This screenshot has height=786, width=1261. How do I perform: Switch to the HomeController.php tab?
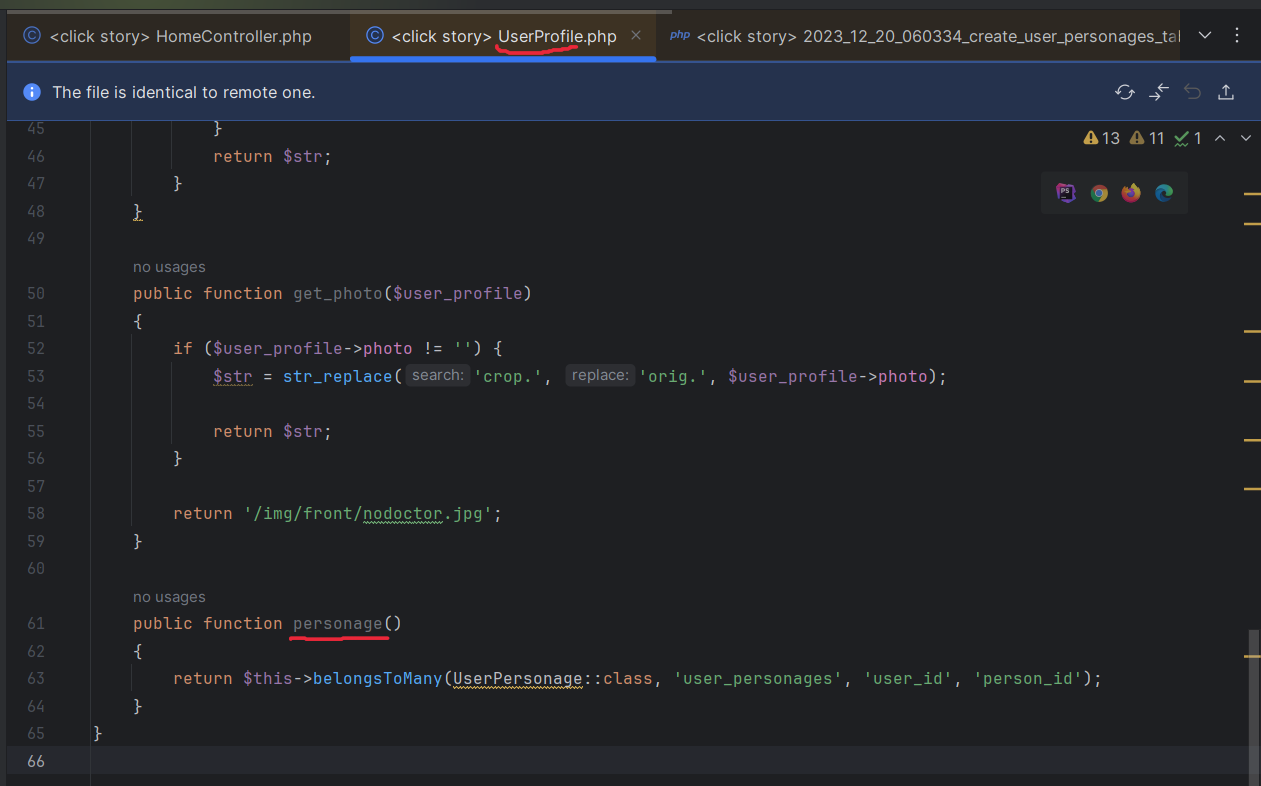point(168,36)
